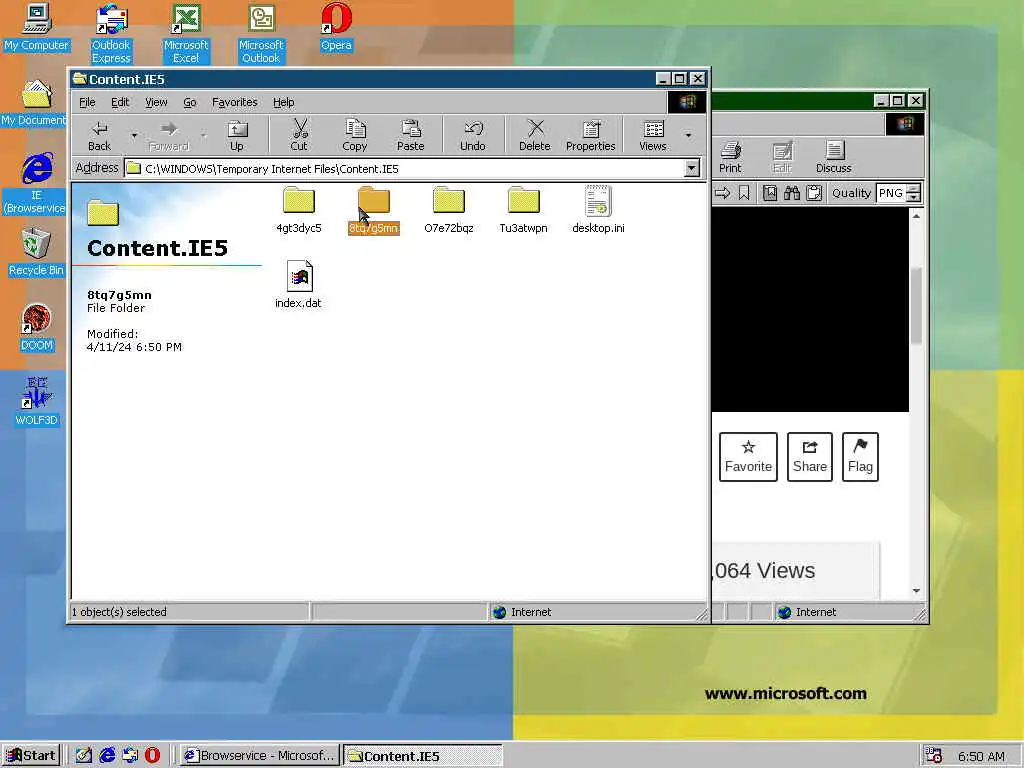Screen dimensions: 1024x768
Task: Select the Microsoft Excel desktop shortcut
Action: 186,34
